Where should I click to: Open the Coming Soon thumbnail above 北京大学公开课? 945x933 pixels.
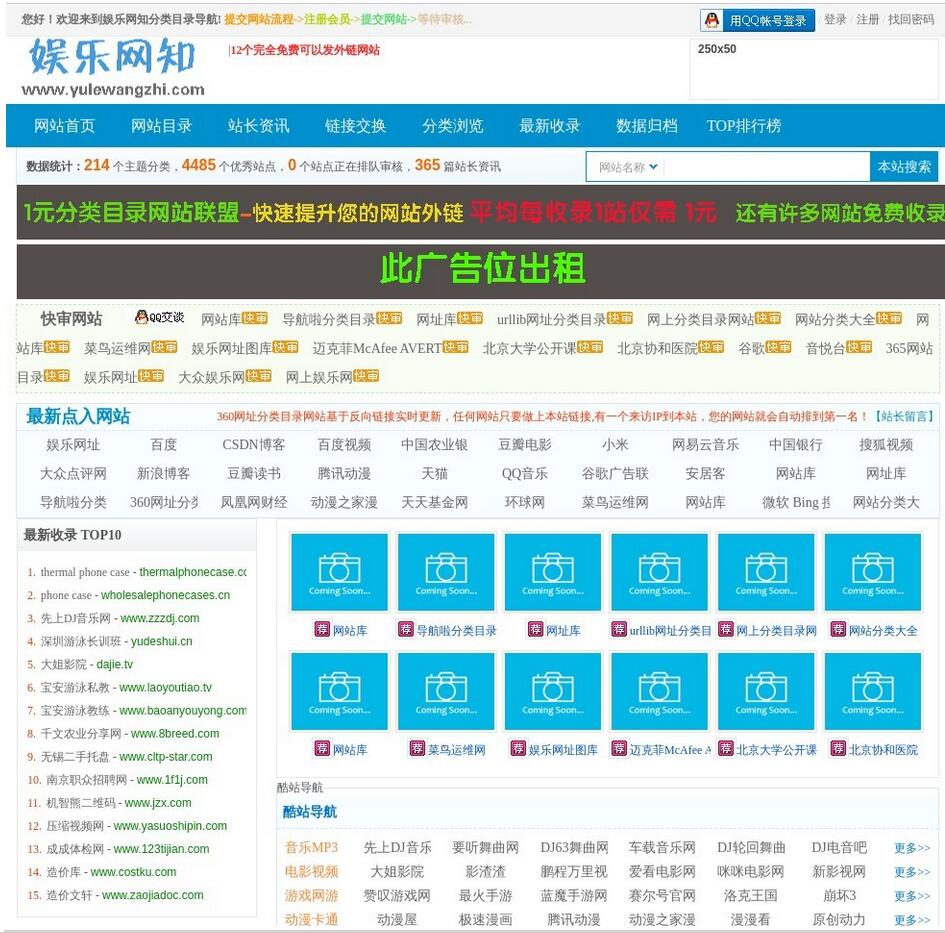766,691
